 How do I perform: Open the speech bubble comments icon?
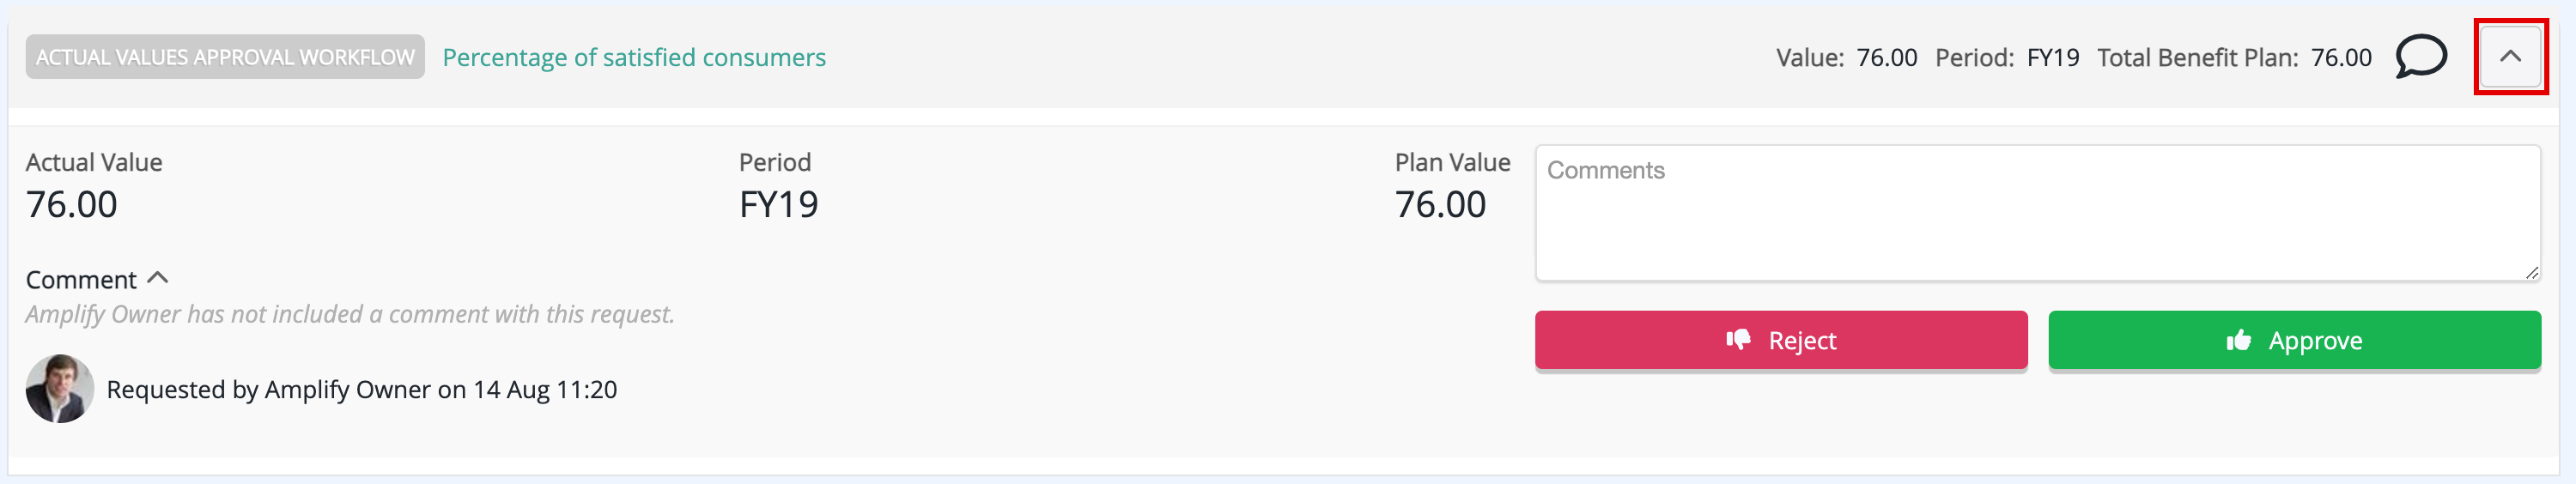coord(2420,56)
